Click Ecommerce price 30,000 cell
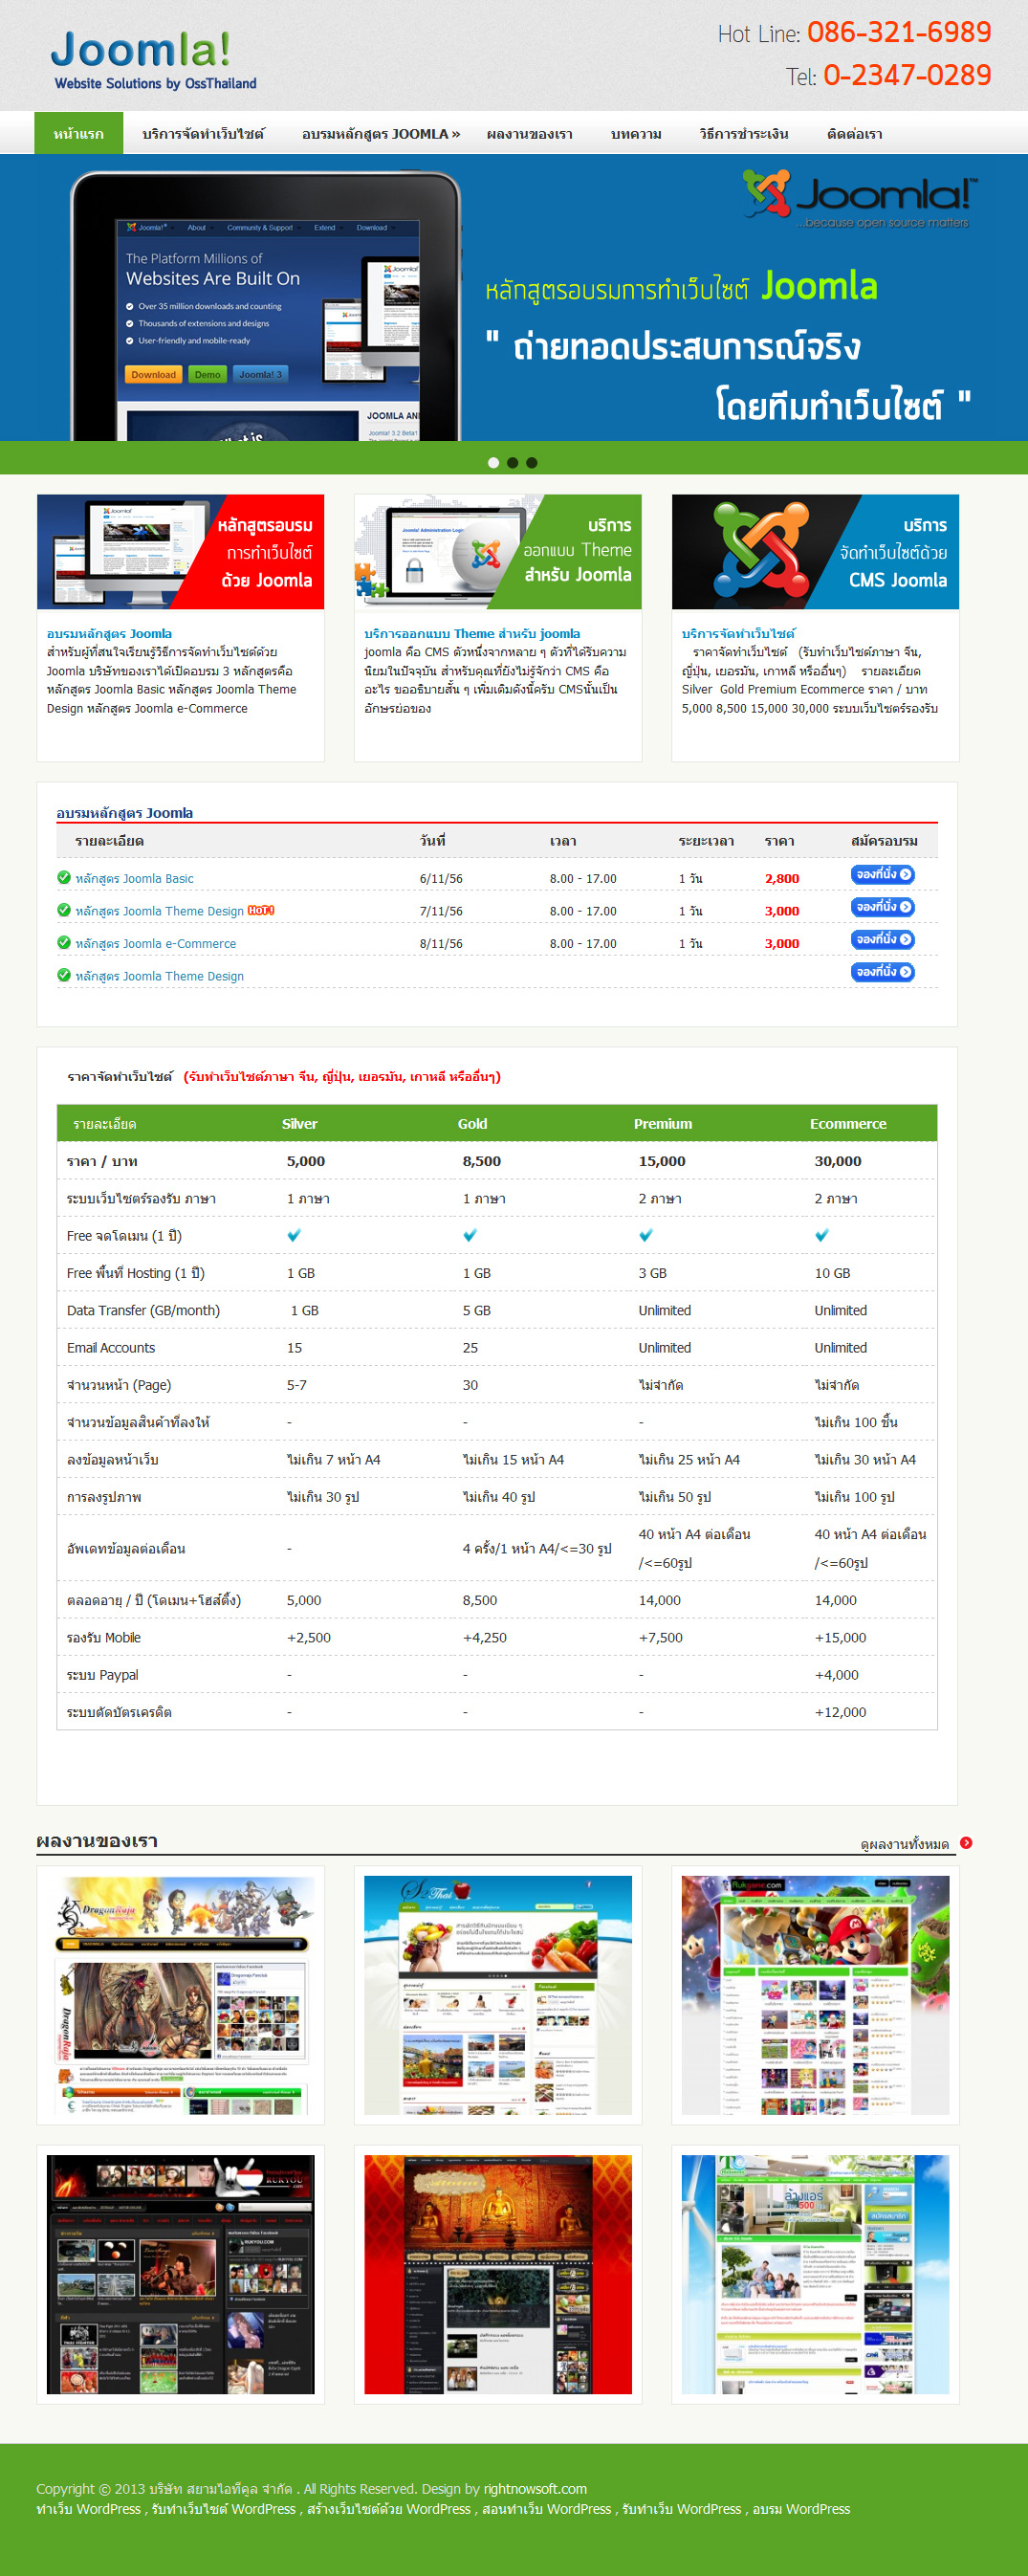Viewport: 1028px width, 2576px height. click(838, 1161)
